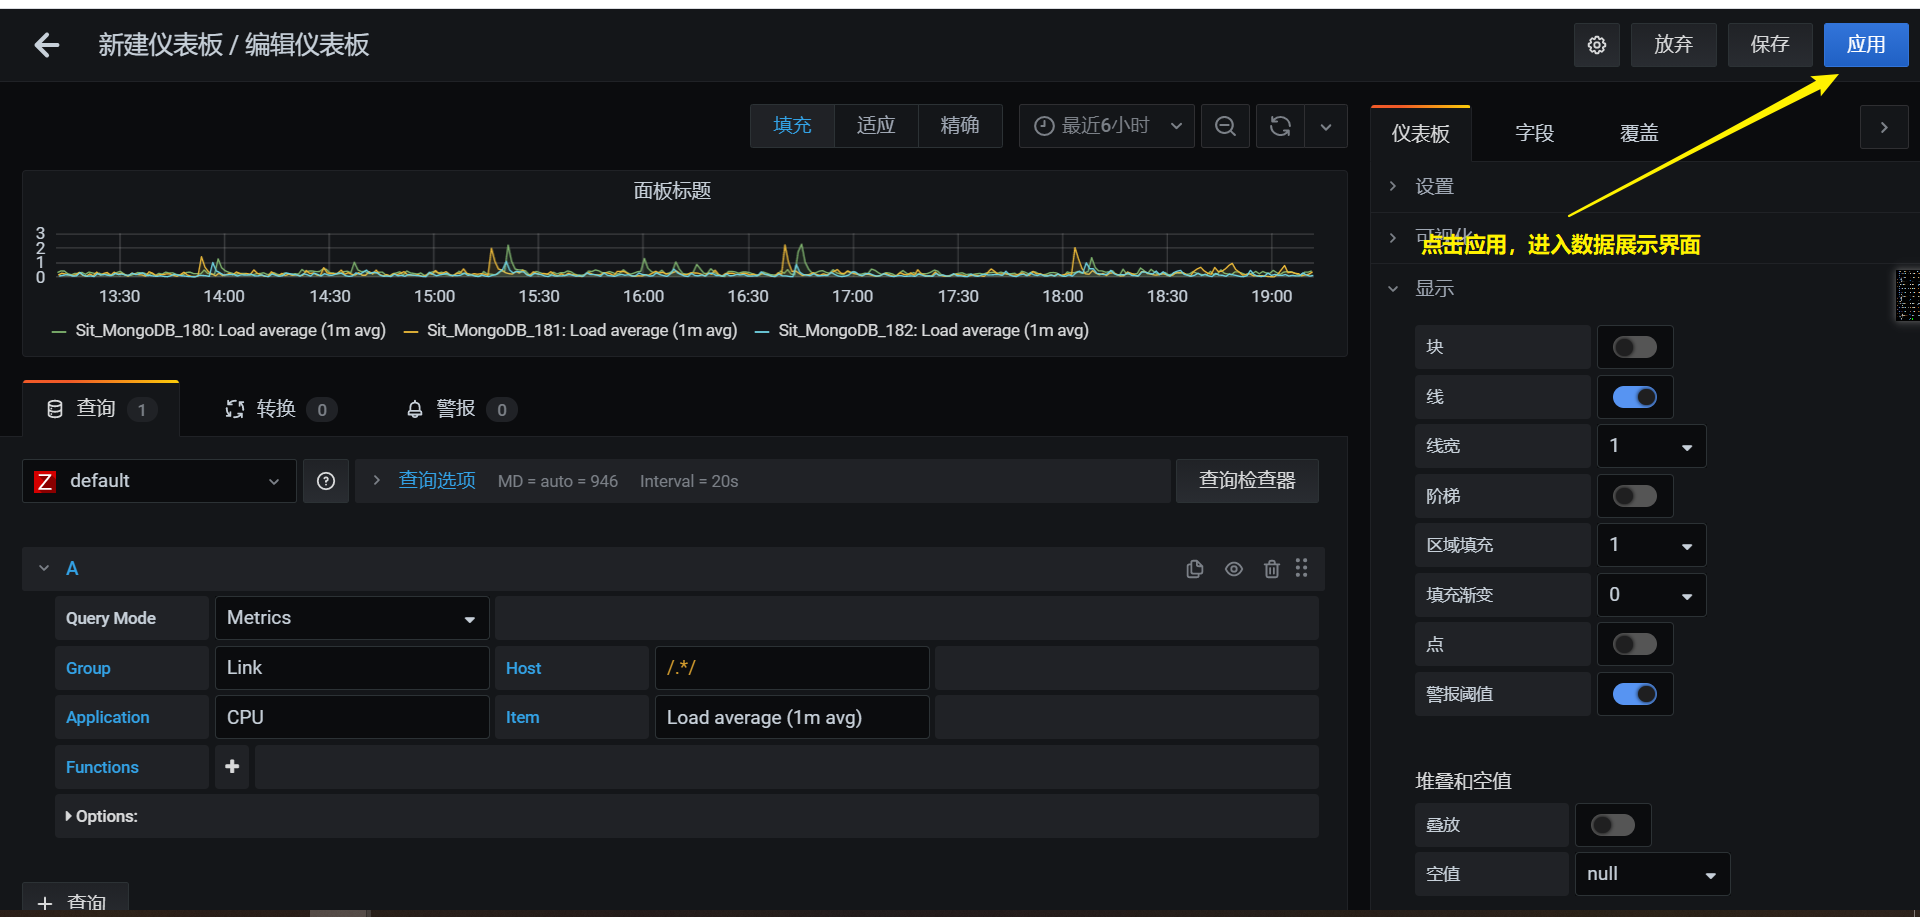Screen dimensions: 1920x917
Task: Click the clock icon in time picker
Action: tap(1044, 126)
